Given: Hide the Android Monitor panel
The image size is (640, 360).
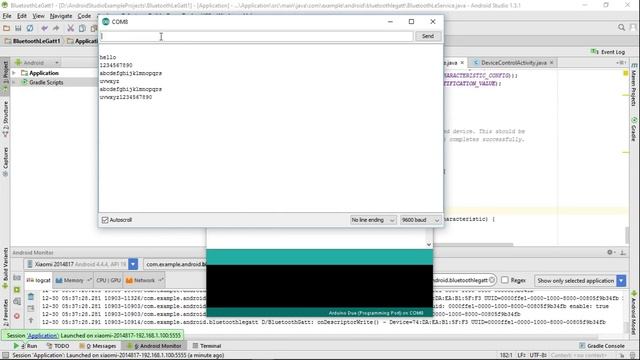Looking at the screenshot, I should click(623, 253).
